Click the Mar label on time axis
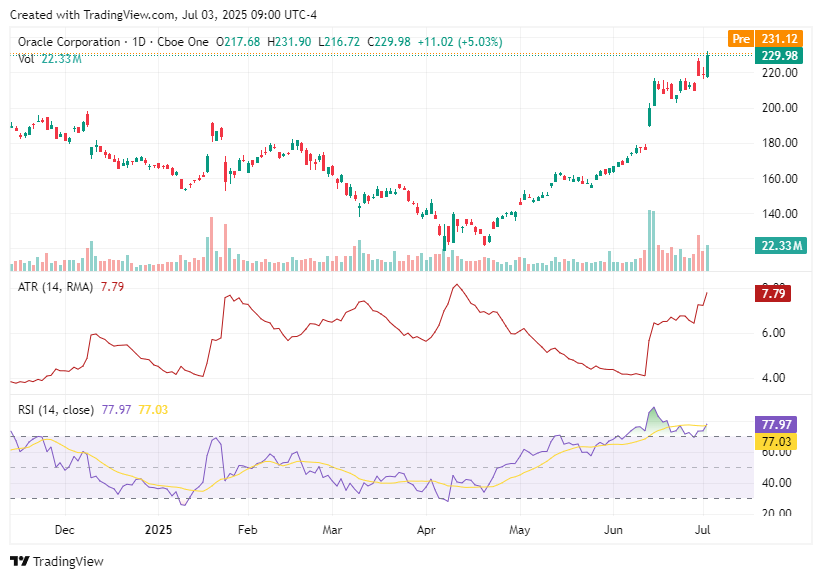Viewport: 822px width, 579px height. (x=332, y=530)
